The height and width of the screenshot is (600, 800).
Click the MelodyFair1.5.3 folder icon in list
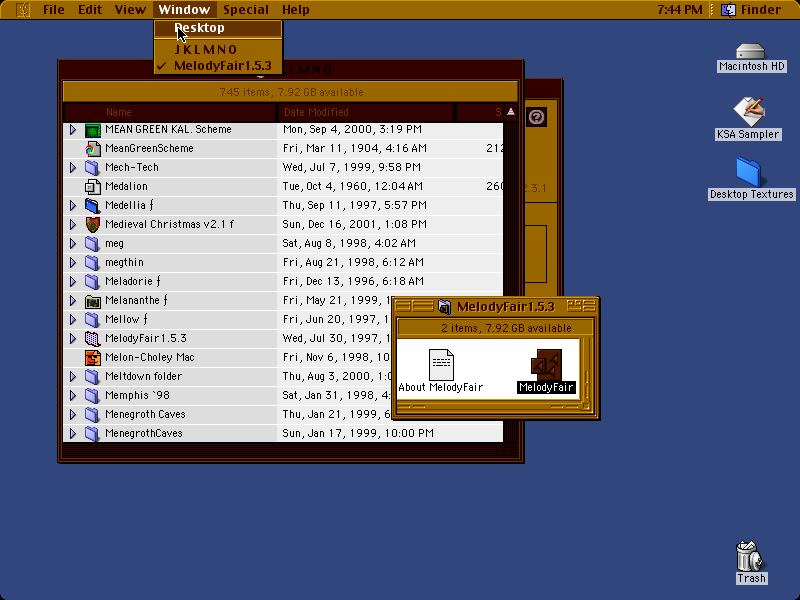click(92, 339)
